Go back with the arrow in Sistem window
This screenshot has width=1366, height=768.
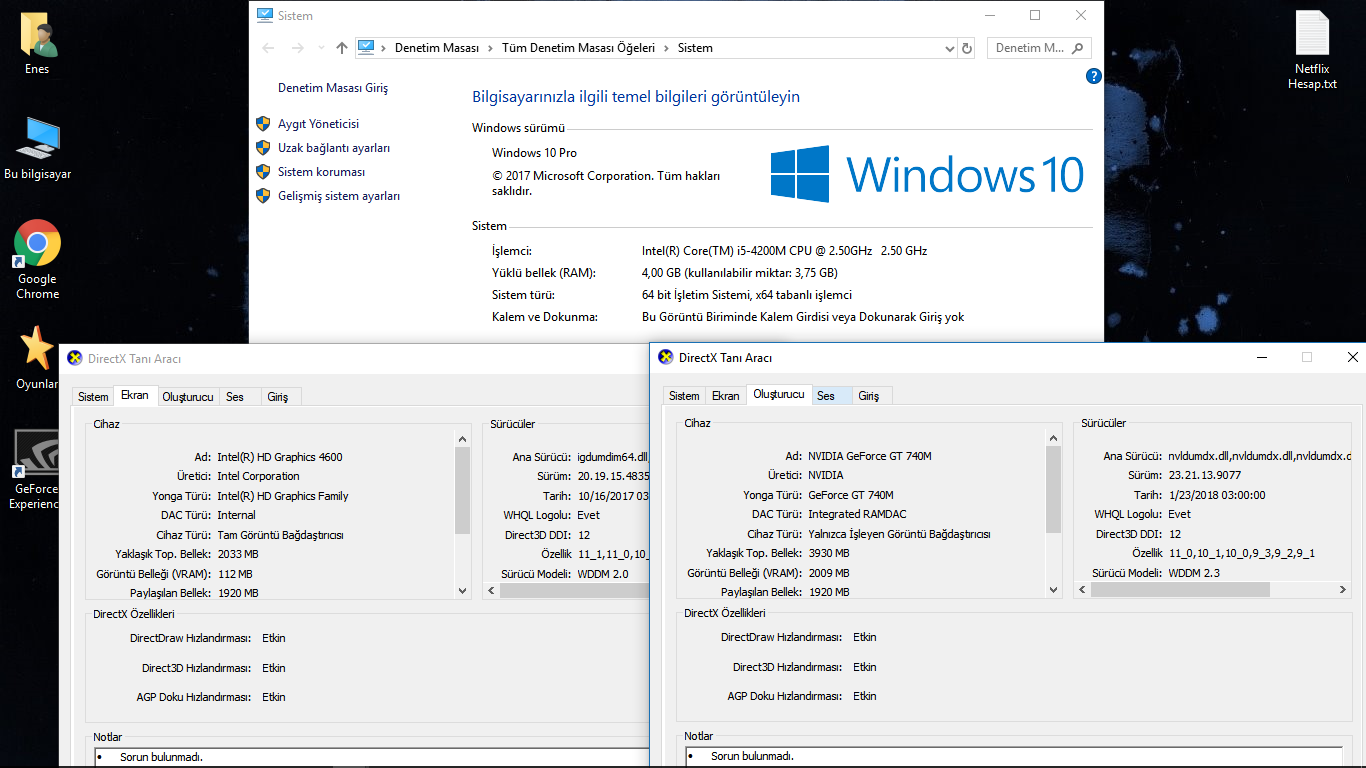[x=268, y=48]
